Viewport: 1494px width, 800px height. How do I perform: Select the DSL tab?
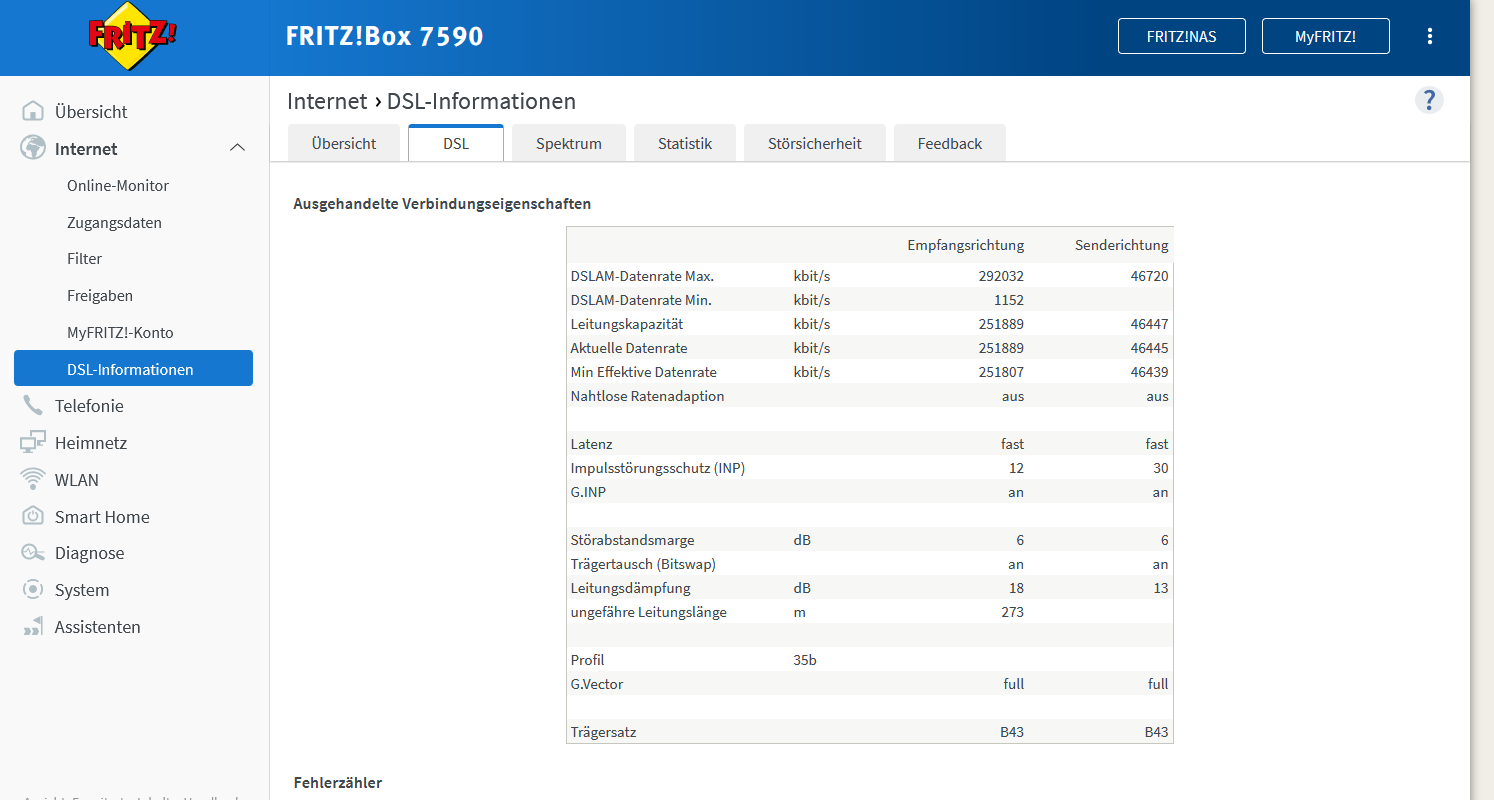click(456, 143)
